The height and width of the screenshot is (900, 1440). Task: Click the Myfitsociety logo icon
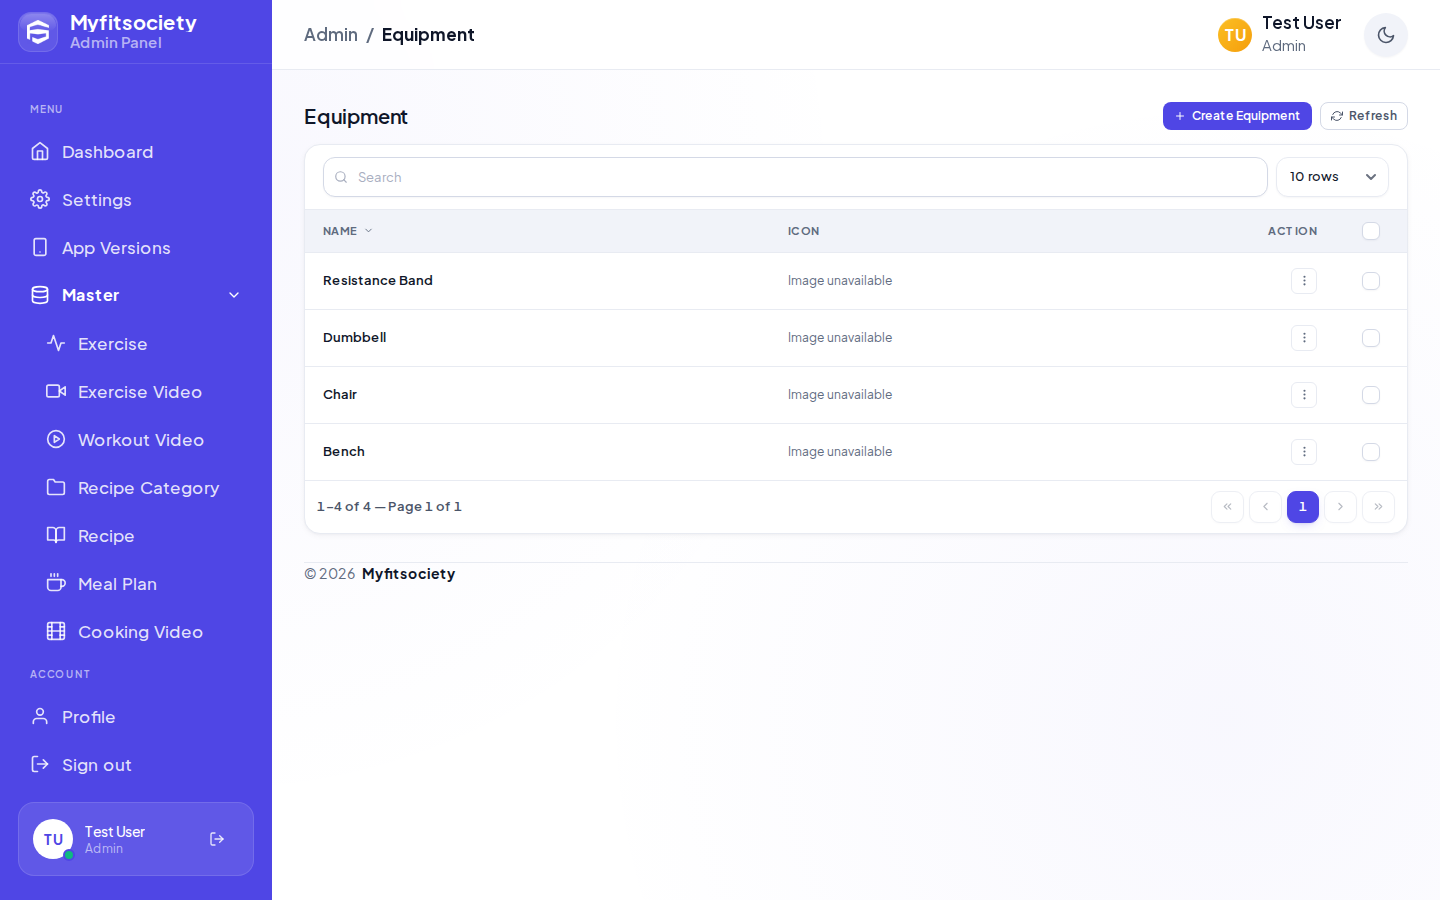coord(38,32)
